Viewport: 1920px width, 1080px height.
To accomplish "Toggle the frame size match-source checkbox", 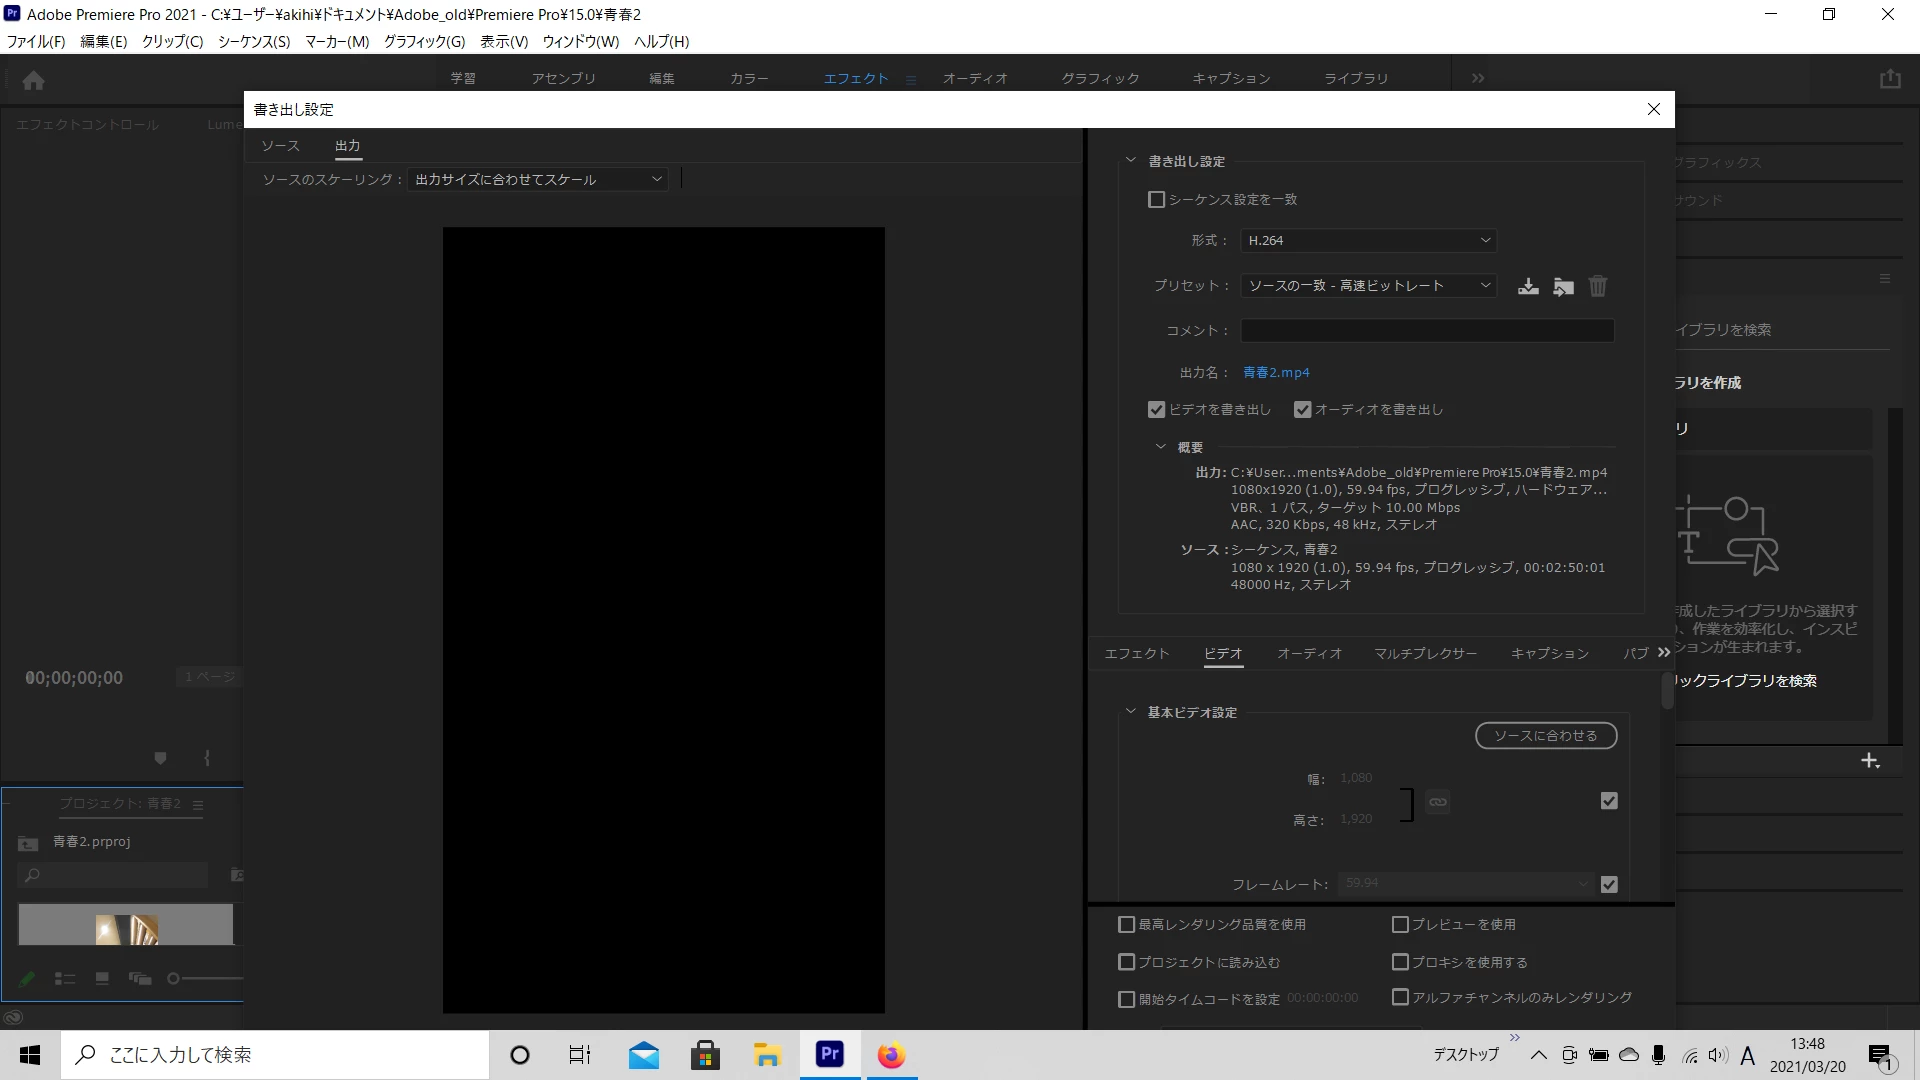I will pyautogui.click(x=1609, y=801).
